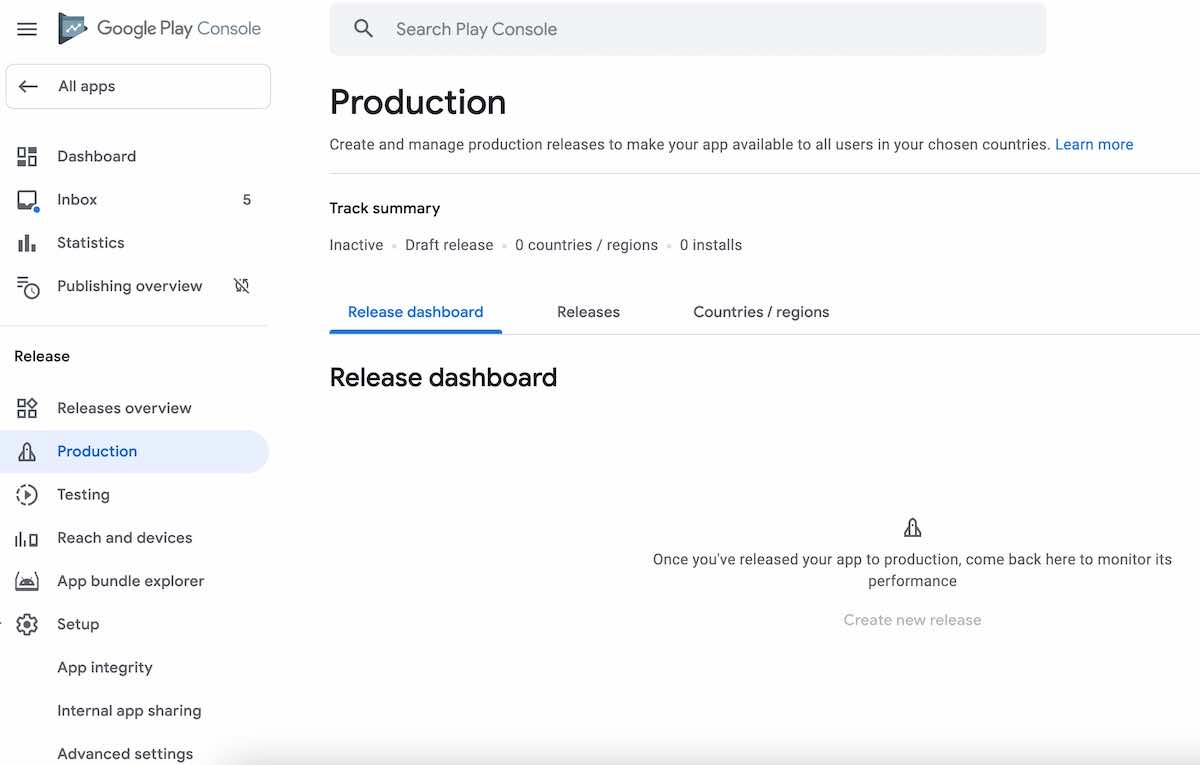Screen dimensions: 1200x765
Task: Open the Inbox via its message icon
Action: [x=26, y=199]
